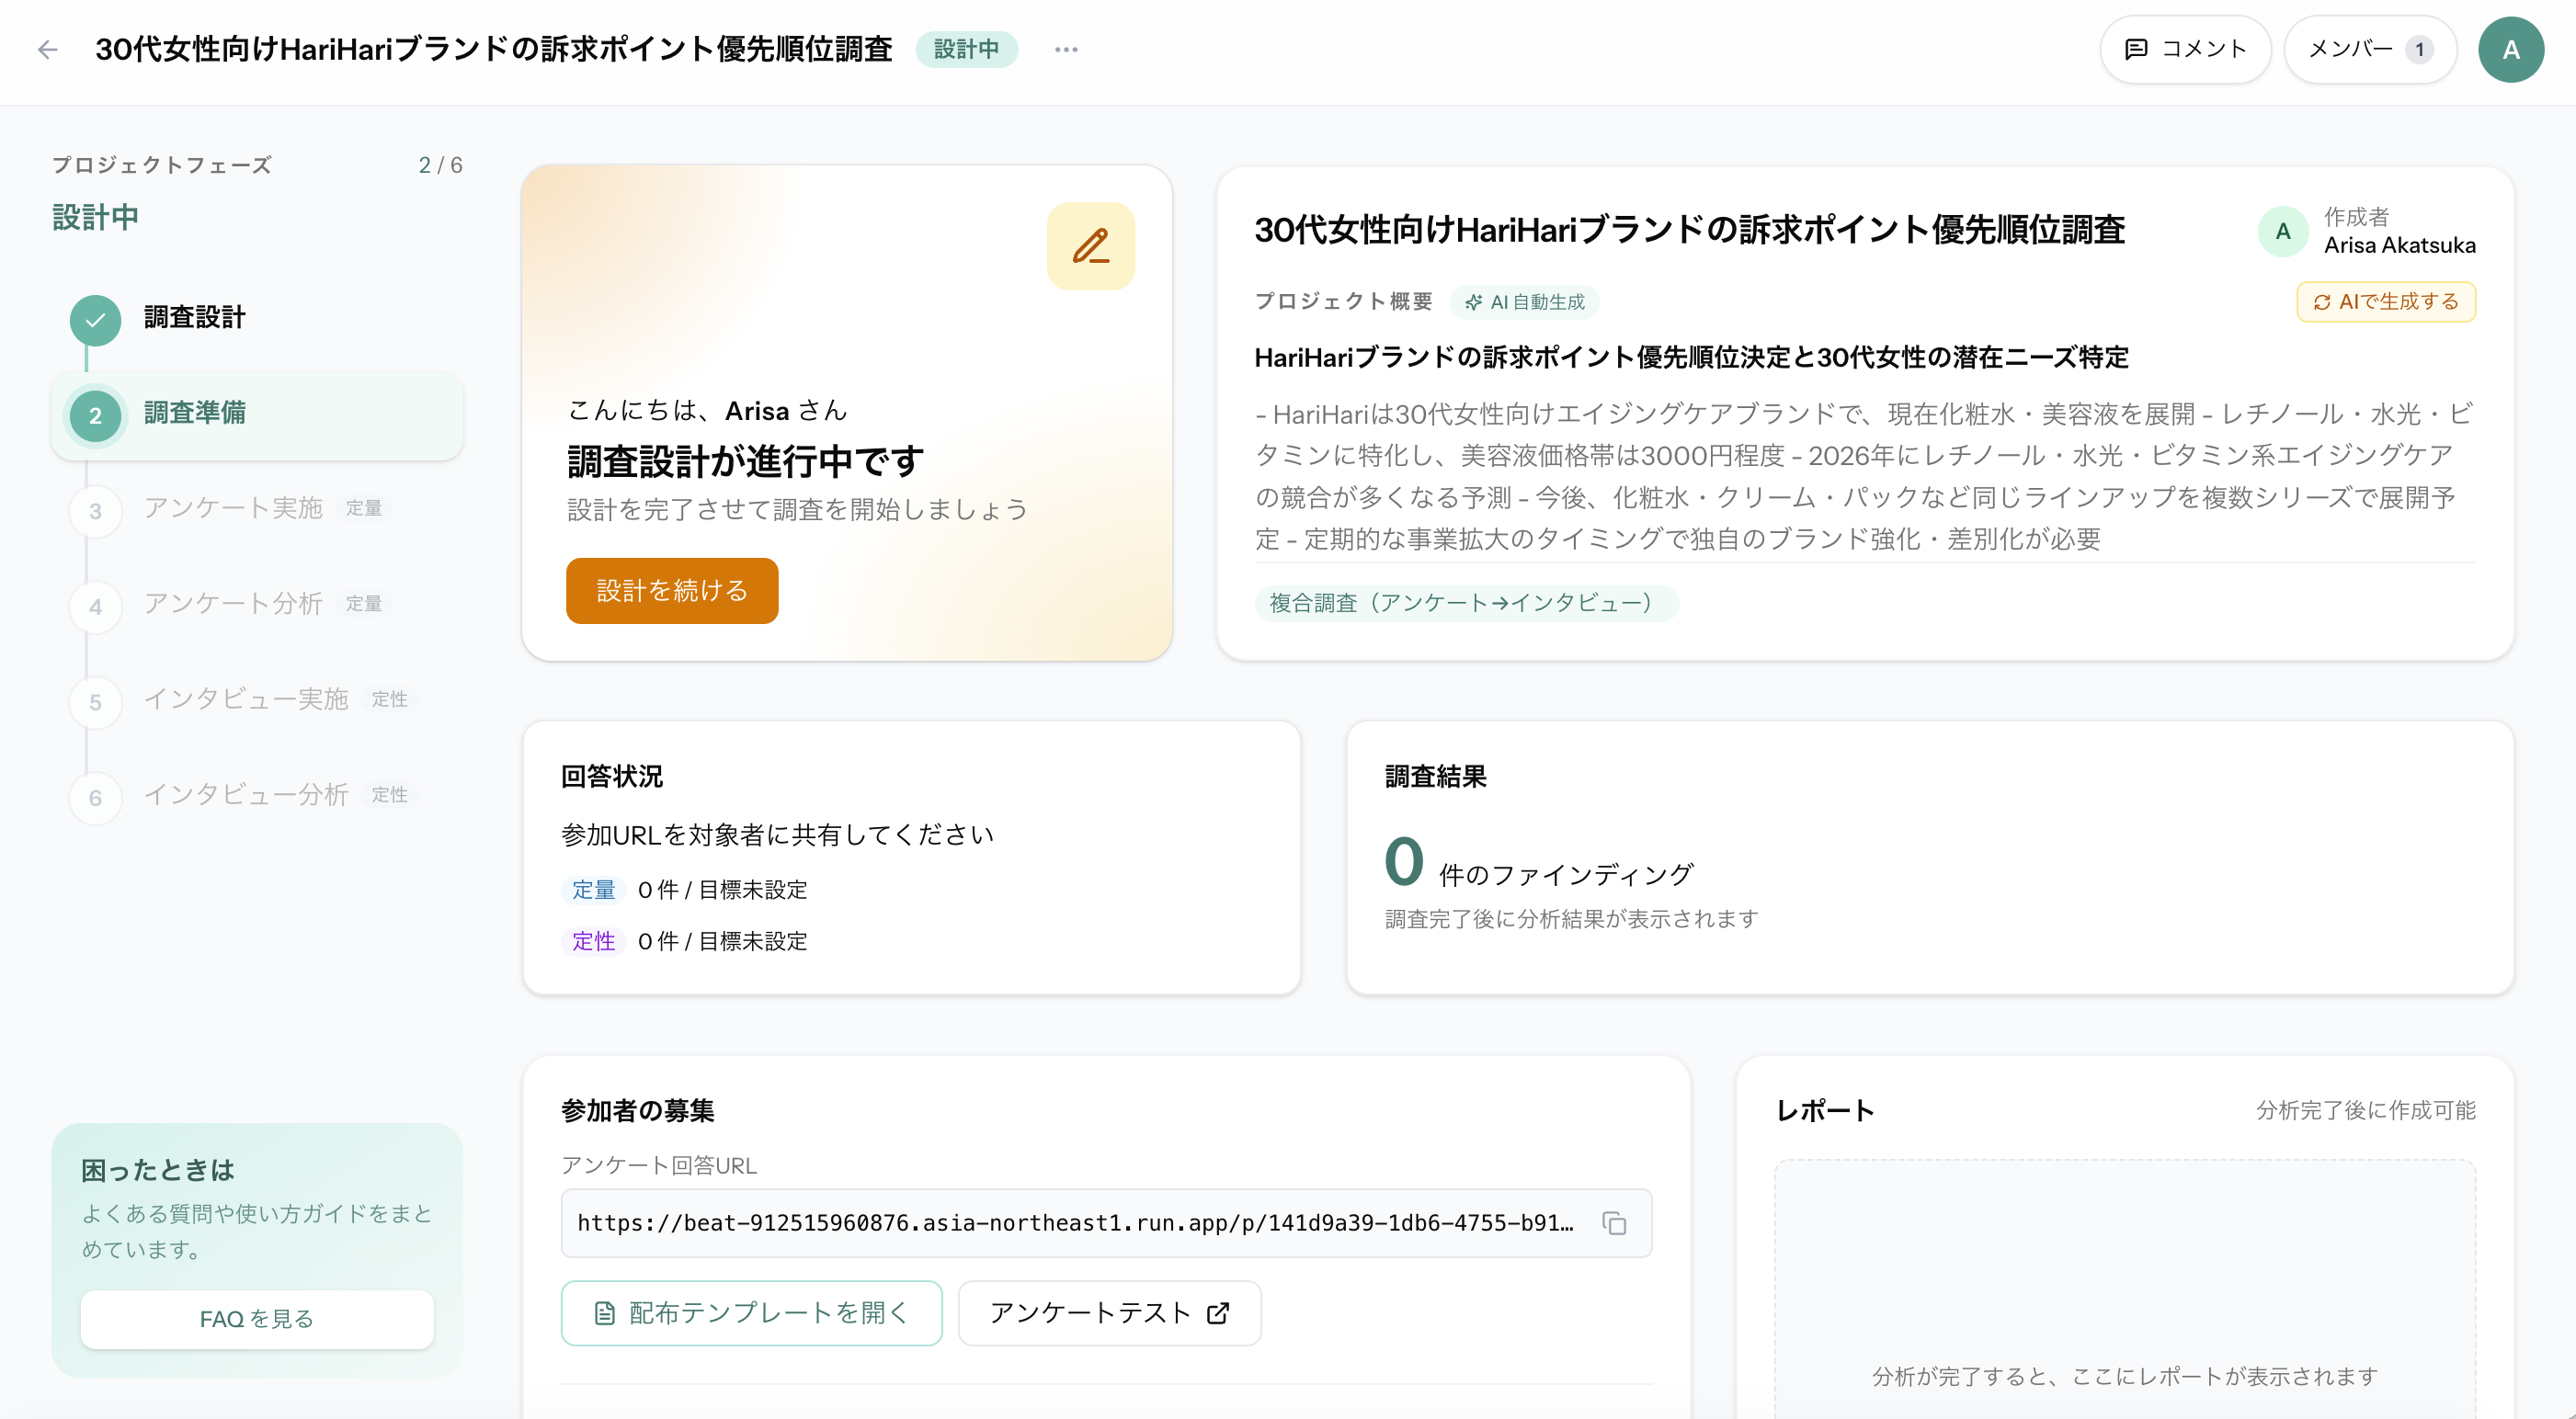Image resolution: width=2576 pixels, height=1419 pixels.
Task: Open 配布テンプレートを開く button
Action: [x=752, y=1313]
